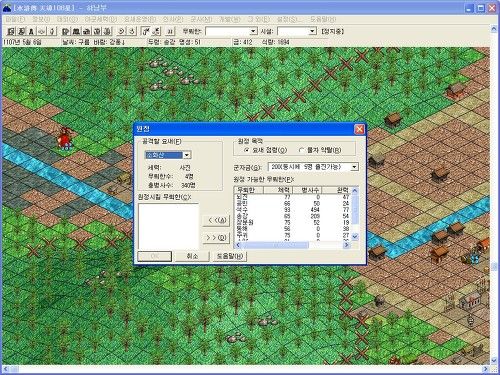Click the first icon in the main toolbar
This screenshot has width=500, height=375.
(11, 31)
